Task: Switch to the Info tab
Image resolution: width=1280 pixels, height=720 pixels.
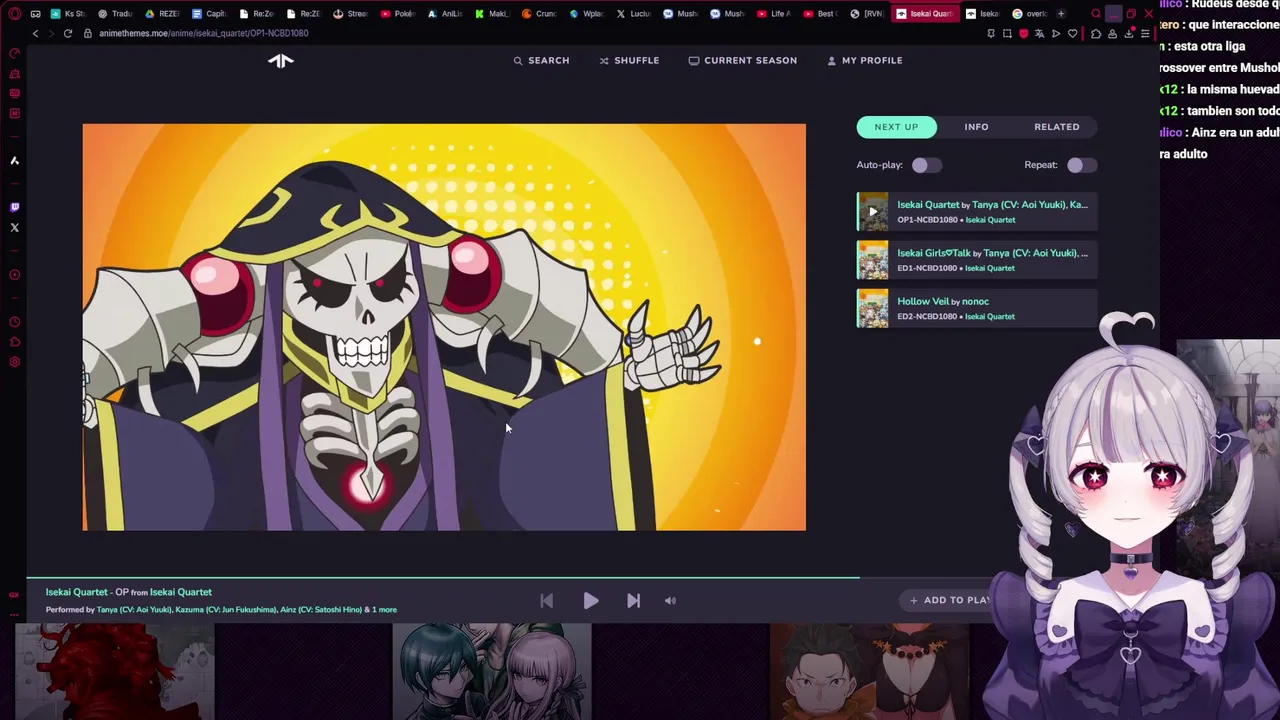Action: pos(976,127)
